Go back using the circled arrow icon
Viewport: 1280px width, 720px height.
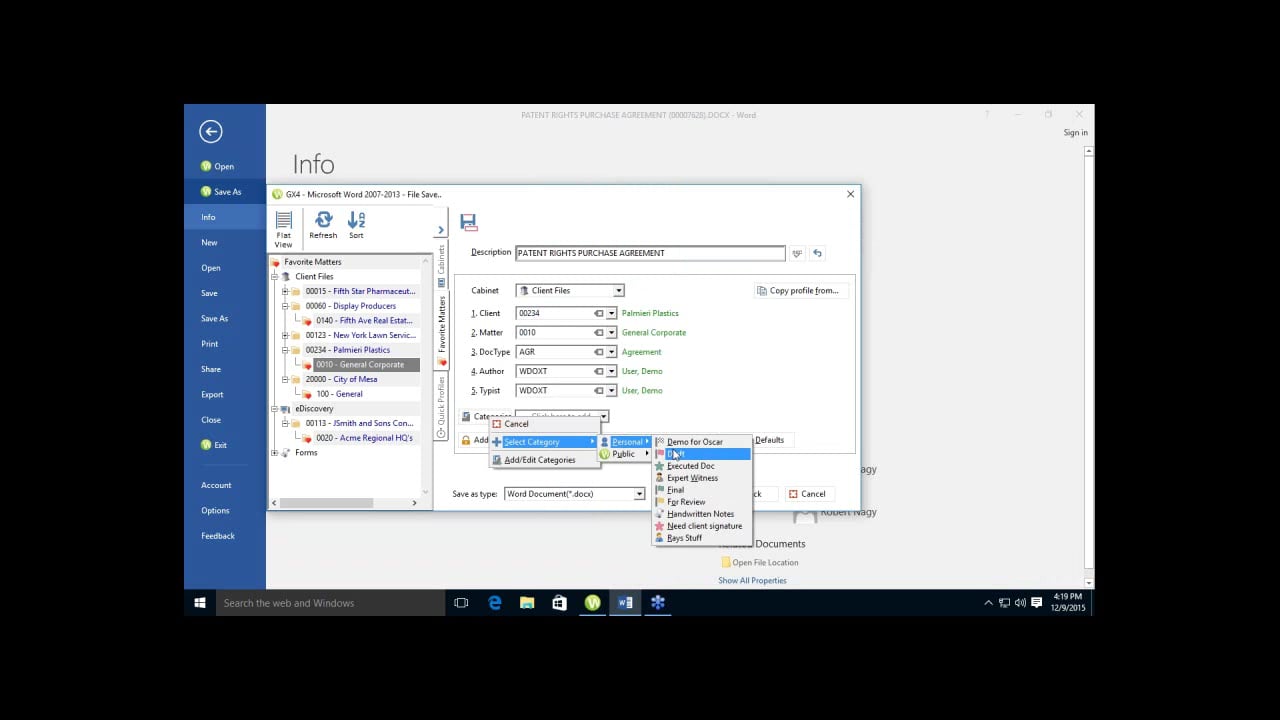point(210,131)
